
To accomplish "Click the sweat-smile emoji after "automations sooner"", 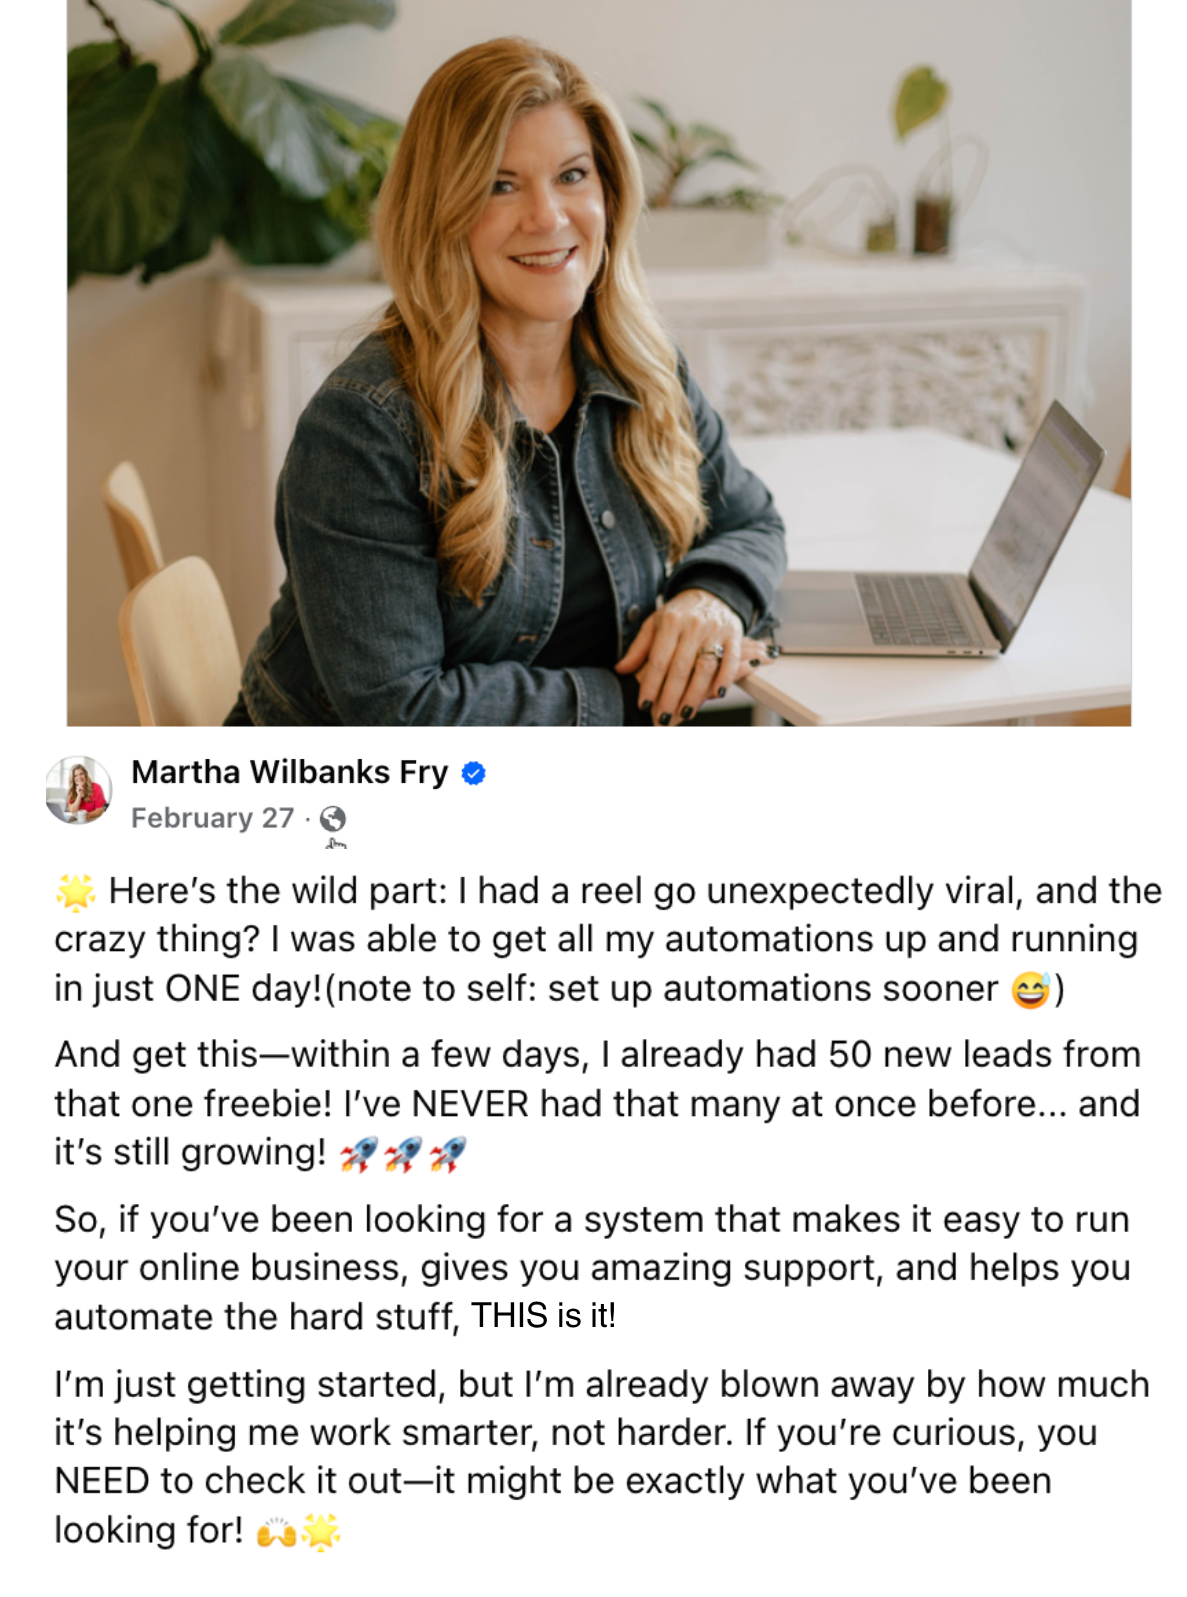I will pyautogui.click(x=1031, y=989).
